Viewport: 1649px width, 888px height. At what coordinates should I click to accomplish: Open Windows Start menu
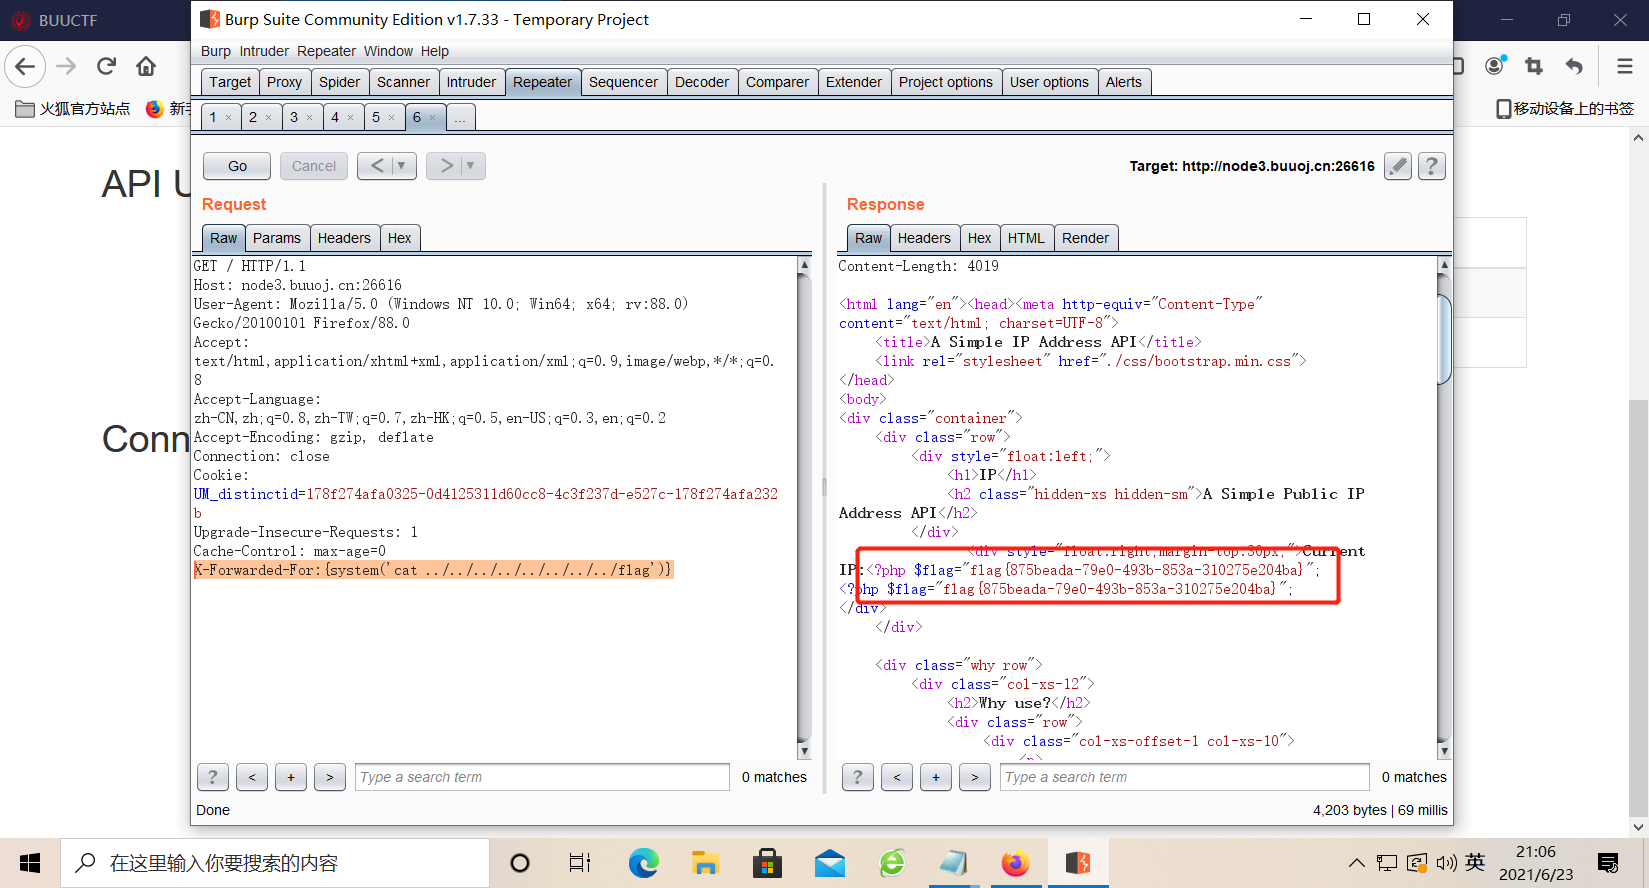[30, 863]
